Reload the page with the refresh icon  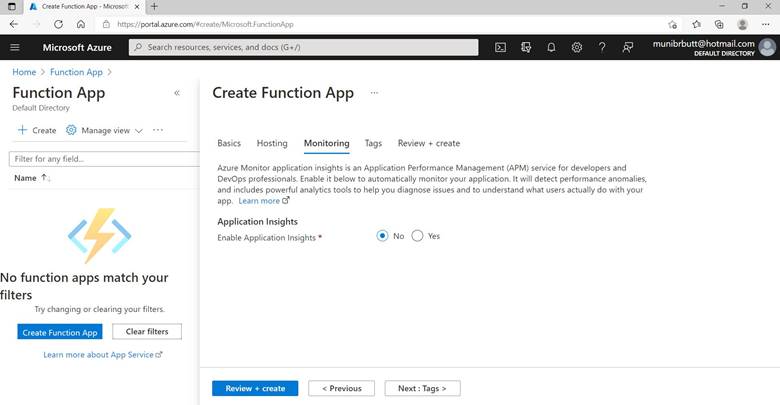[58, 24]
